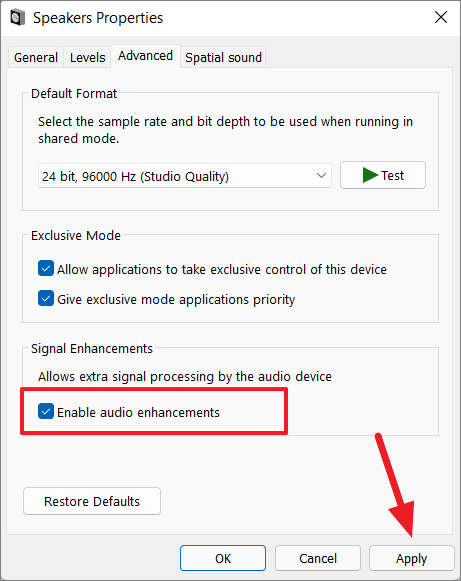Click the green play icon on Test
461x581 pixels.
tap(370, 175)
